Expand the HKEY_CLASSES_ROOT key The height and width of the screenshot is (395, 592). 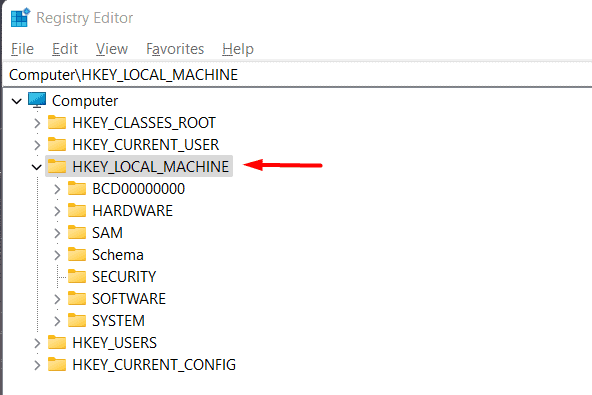point(37,123)
